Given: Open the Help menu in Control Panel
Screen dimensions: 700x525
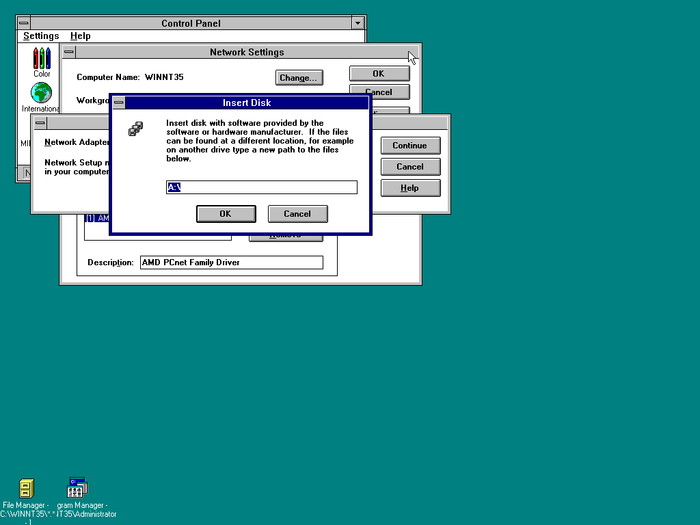Looking at the screenshot, I should click(x=80, y=36).
